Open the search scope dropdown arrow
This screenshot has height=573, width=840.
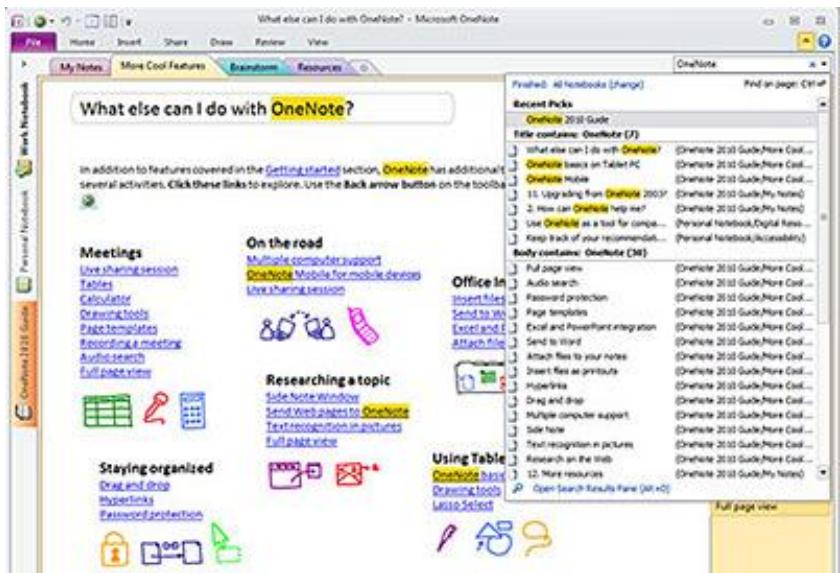pos(824,64)
